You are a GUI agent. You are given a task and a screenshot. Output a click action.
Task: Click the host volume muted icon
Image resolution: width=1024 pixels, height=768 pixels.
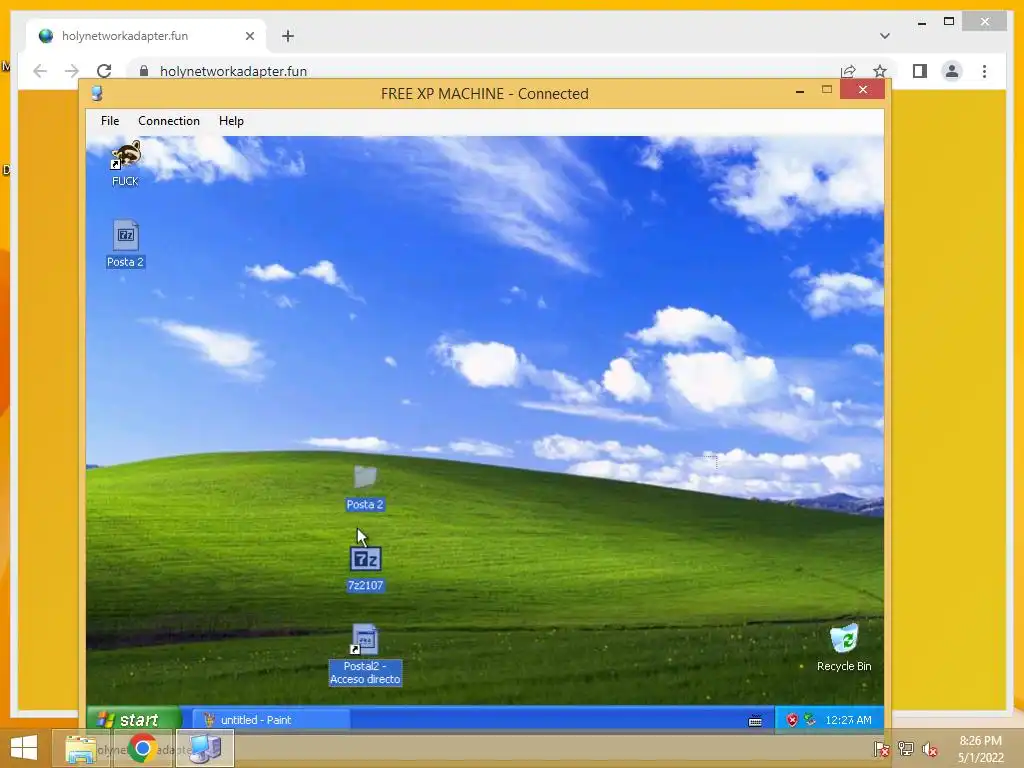(929, 750)
